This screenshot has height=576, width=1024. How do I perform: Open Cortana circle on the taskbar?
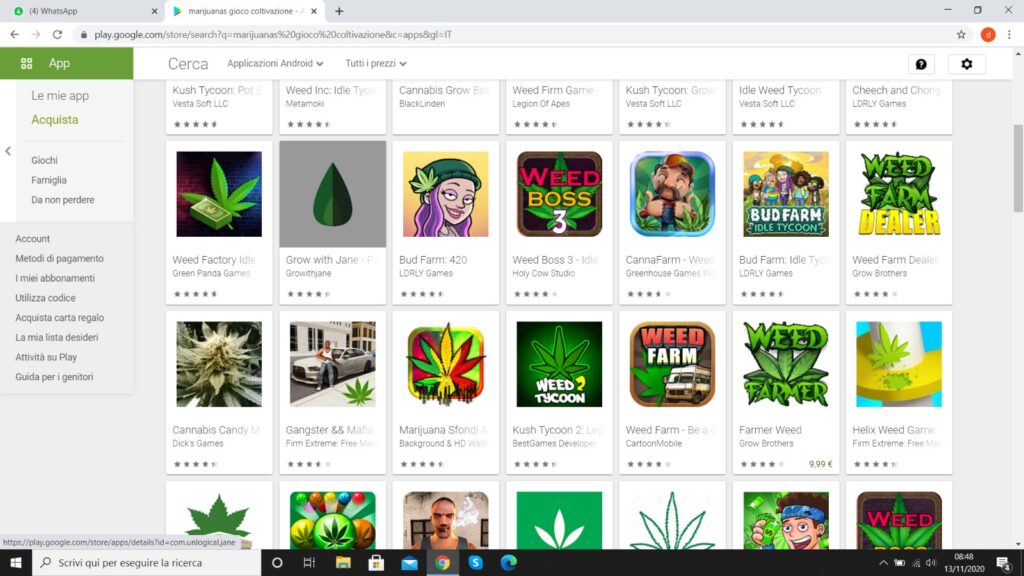point(277,562)
